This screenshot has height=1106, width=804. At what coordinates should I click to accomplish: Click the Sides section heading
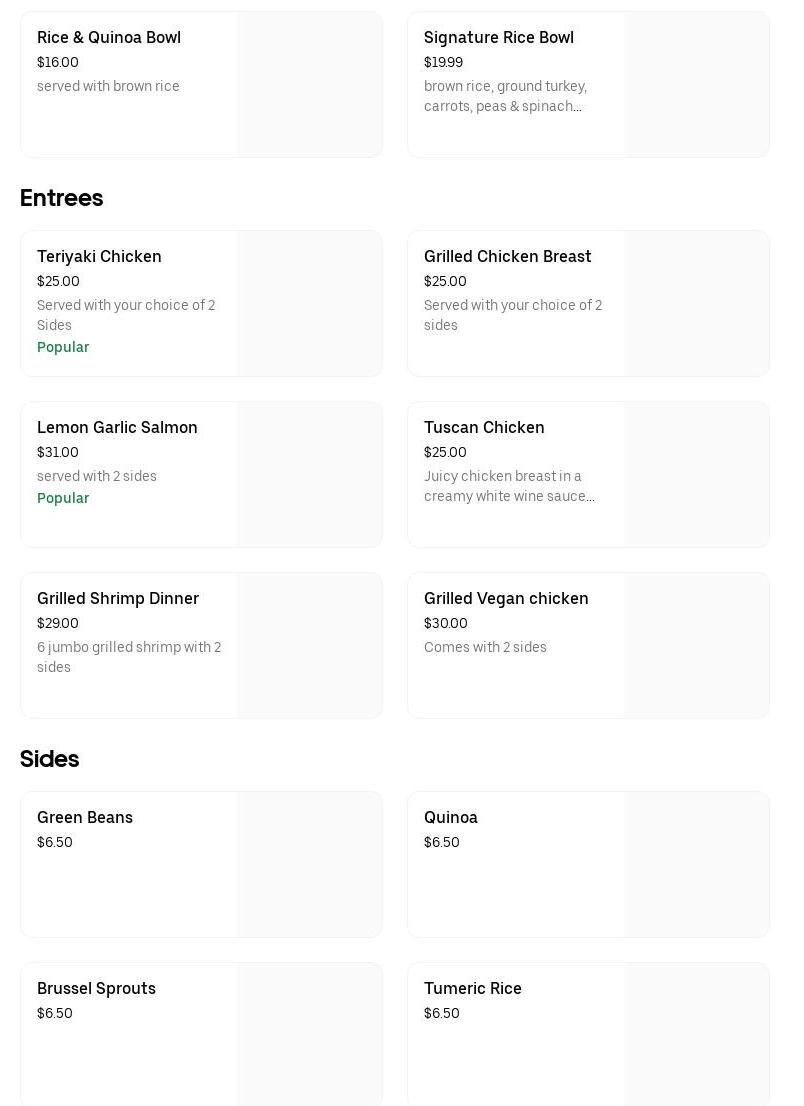pyautogui.click(x=50, y=759)
